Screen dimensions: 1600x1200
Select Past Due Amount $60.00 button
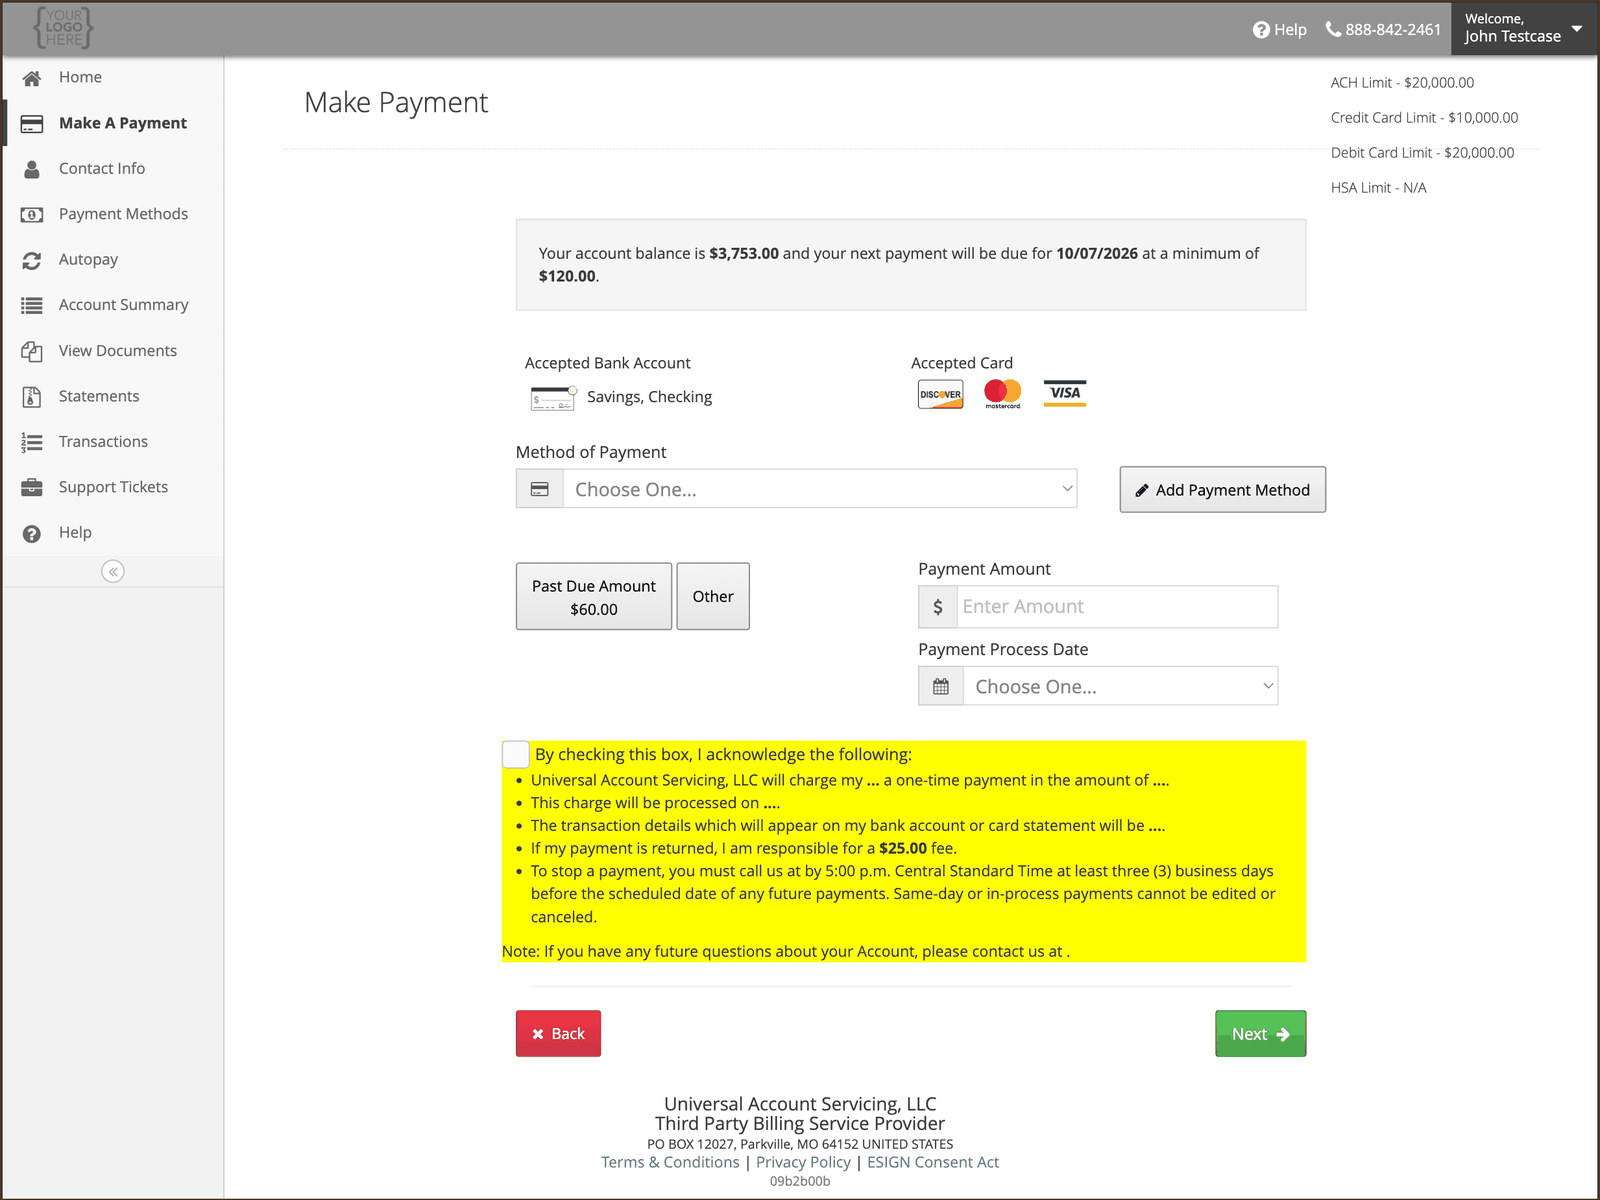(594, 597)
